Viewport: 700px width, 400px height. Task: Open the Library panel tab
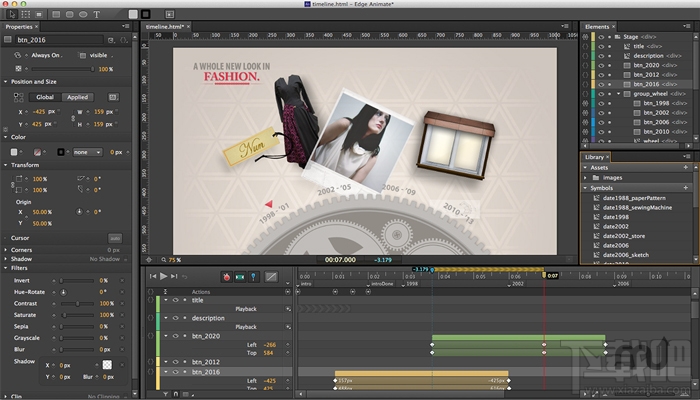point(596,156)
